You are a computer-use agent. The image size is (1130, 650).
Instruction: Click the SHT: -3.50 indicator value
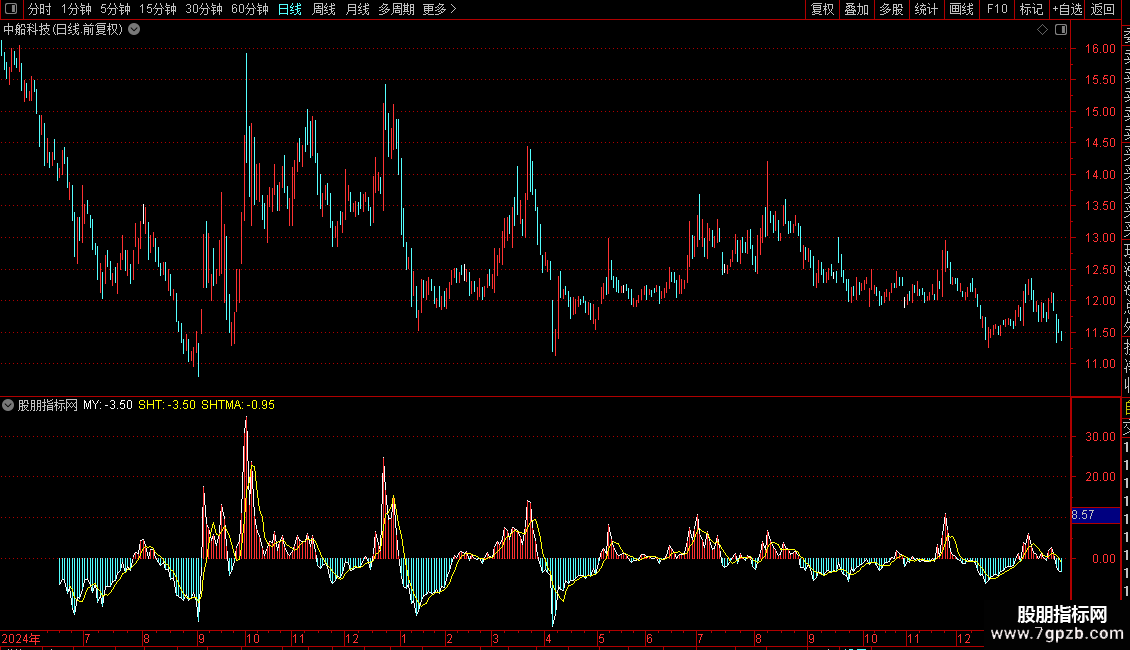coord(166,405)
